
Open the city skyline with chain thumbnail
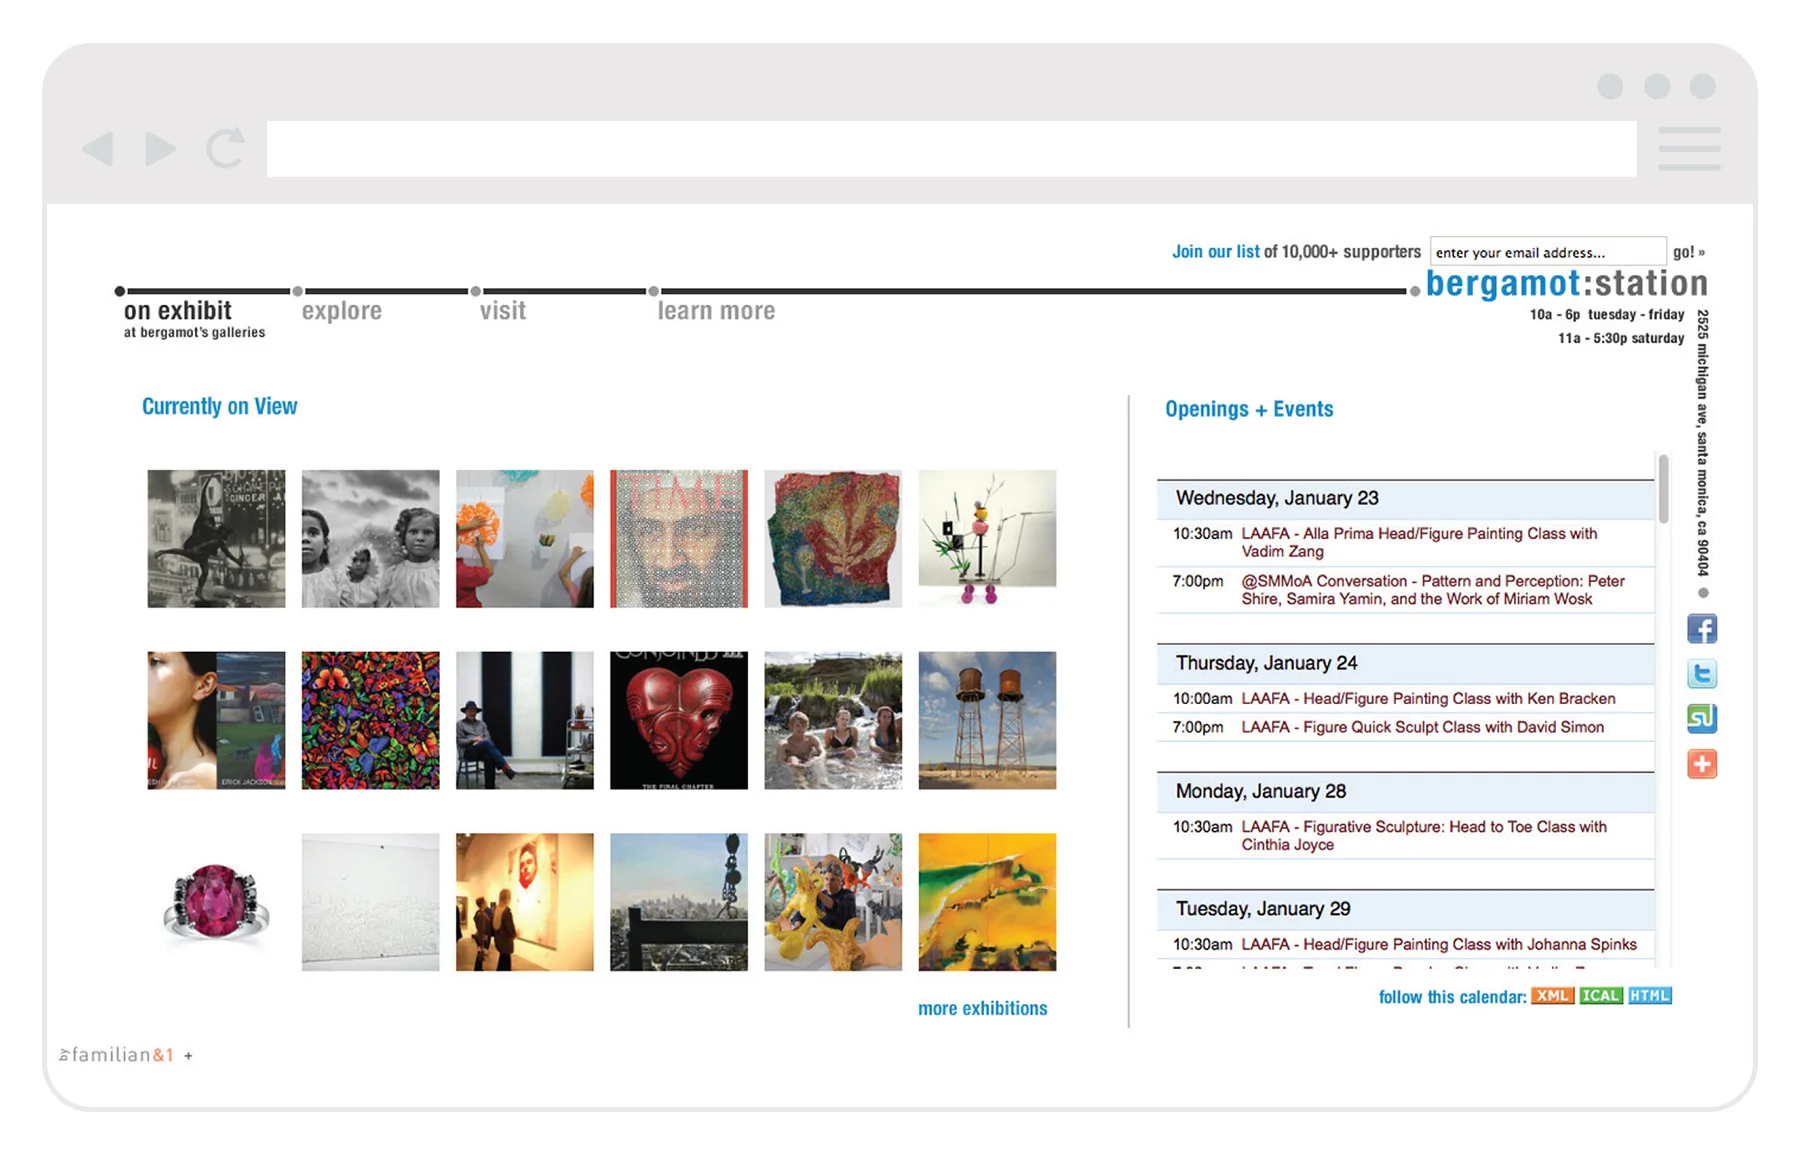click(679, 902)
